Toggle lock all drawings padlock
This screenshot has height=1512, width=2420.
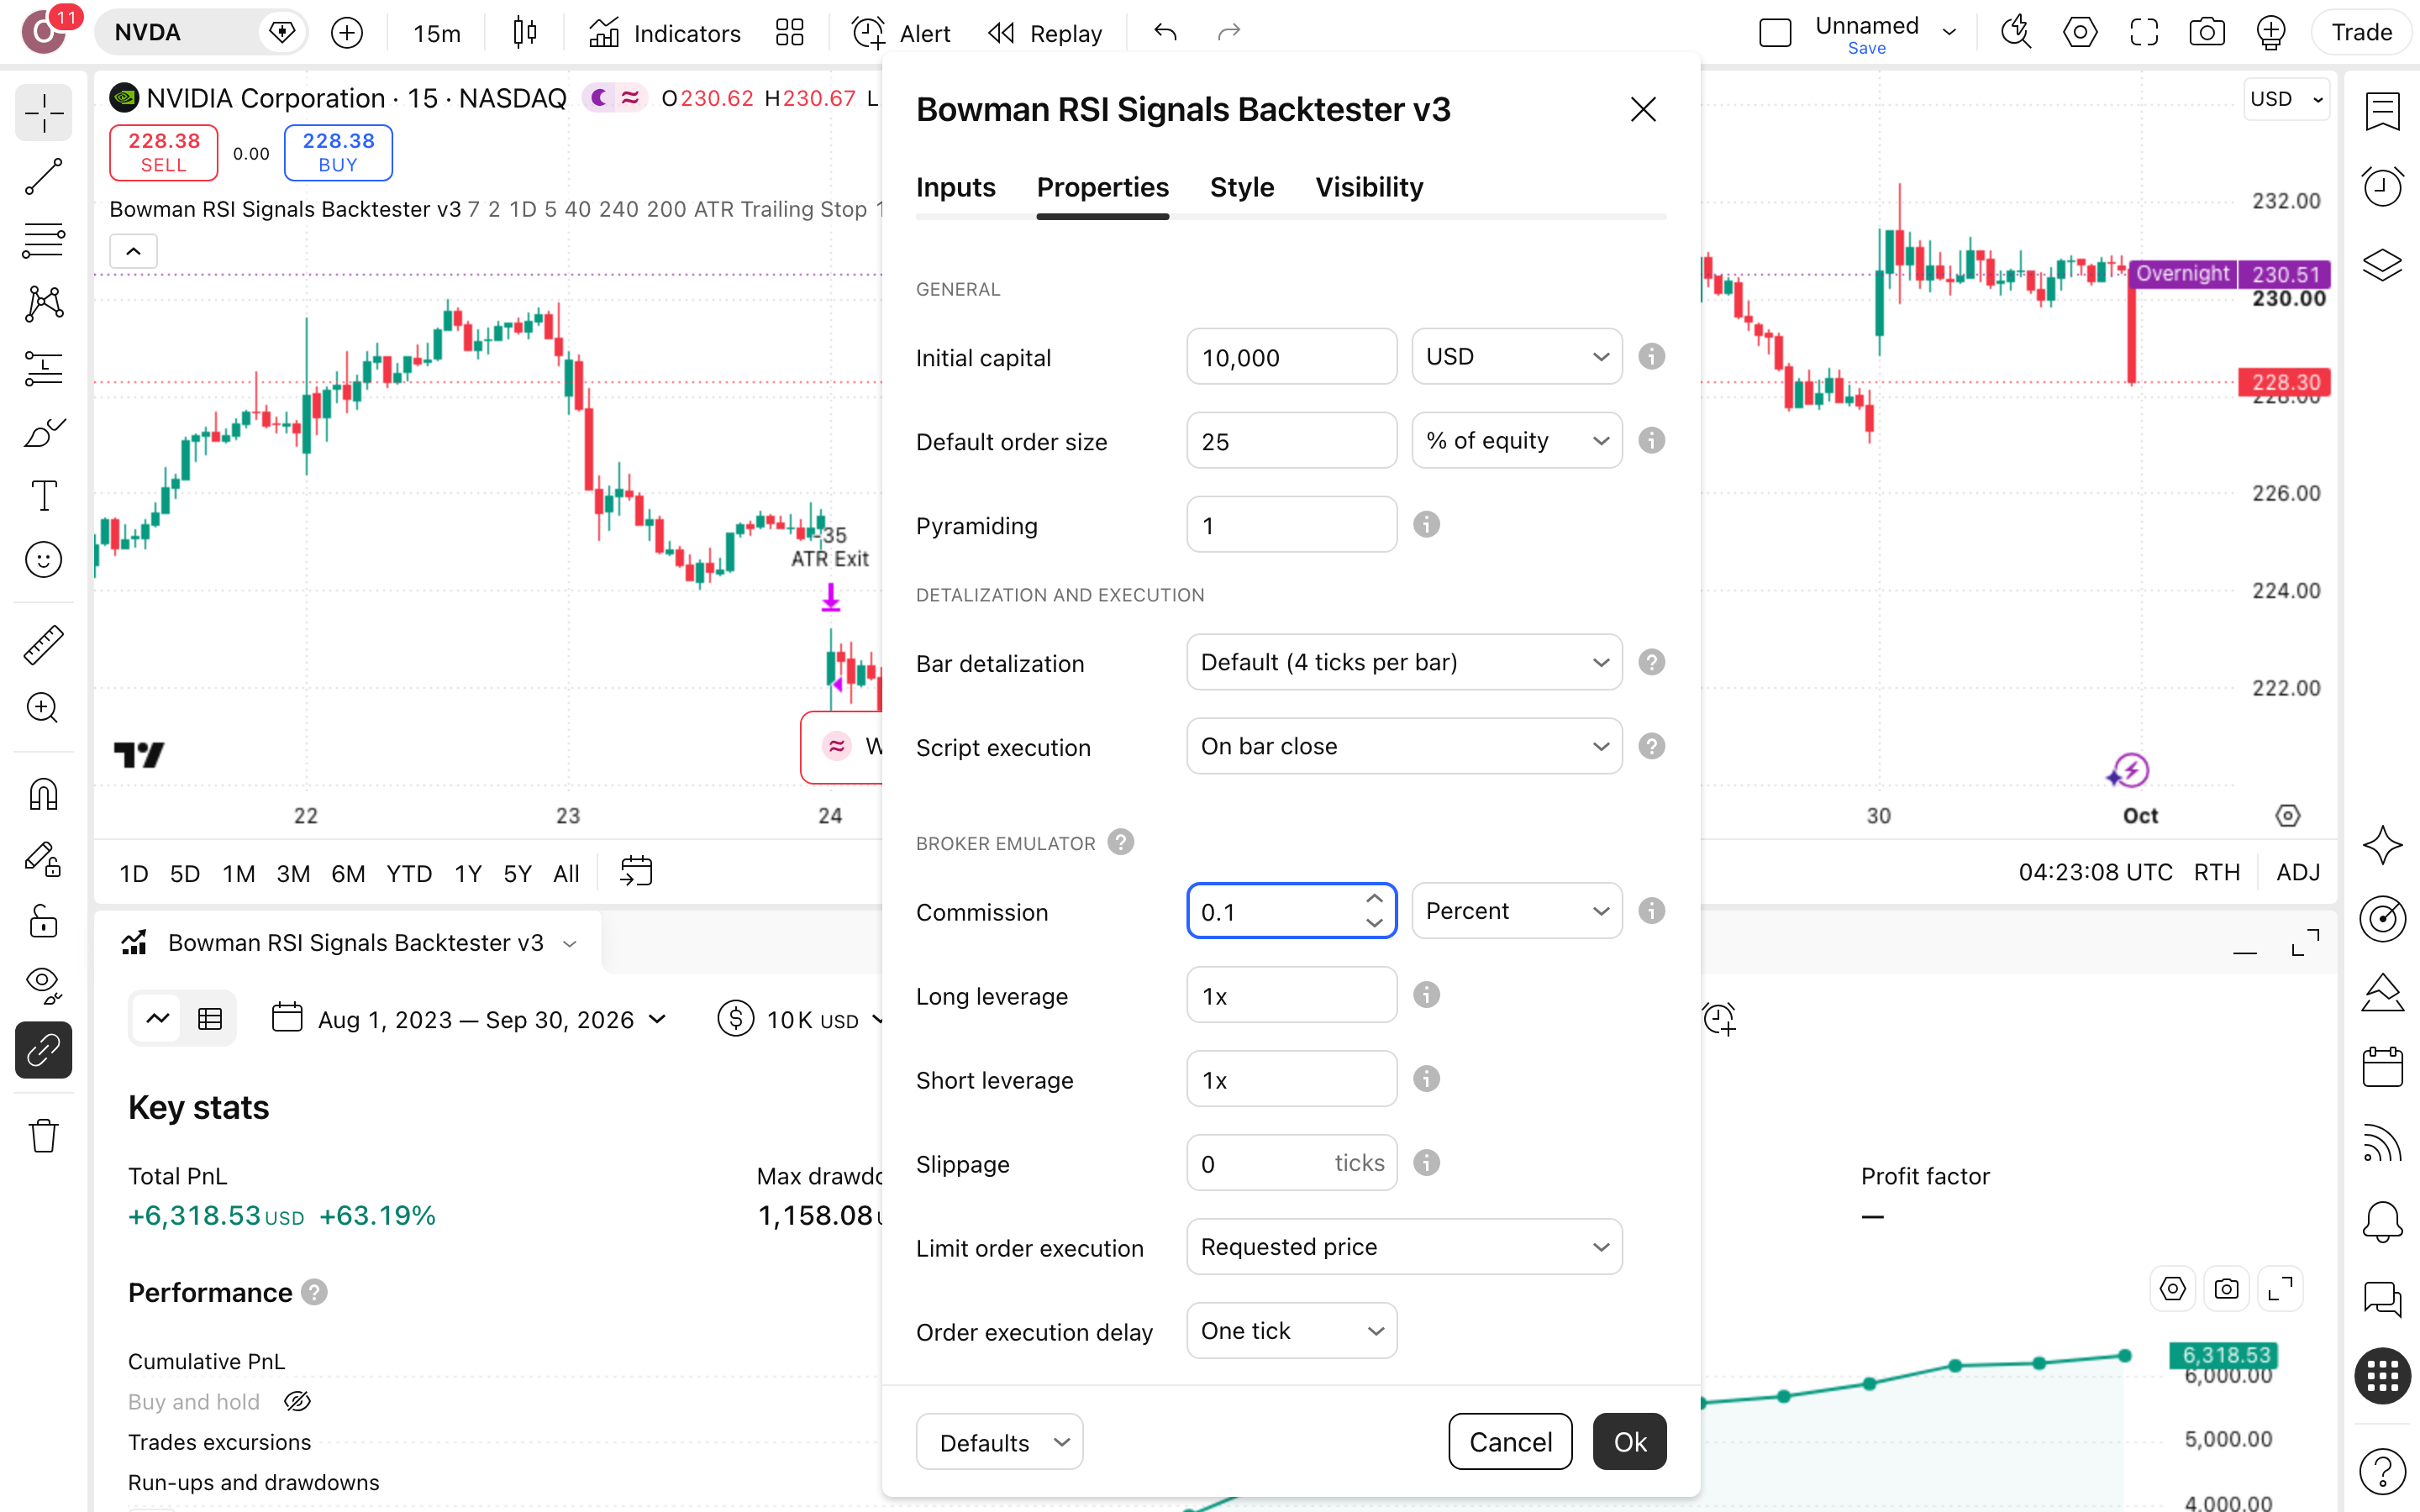tap(43, 921)
